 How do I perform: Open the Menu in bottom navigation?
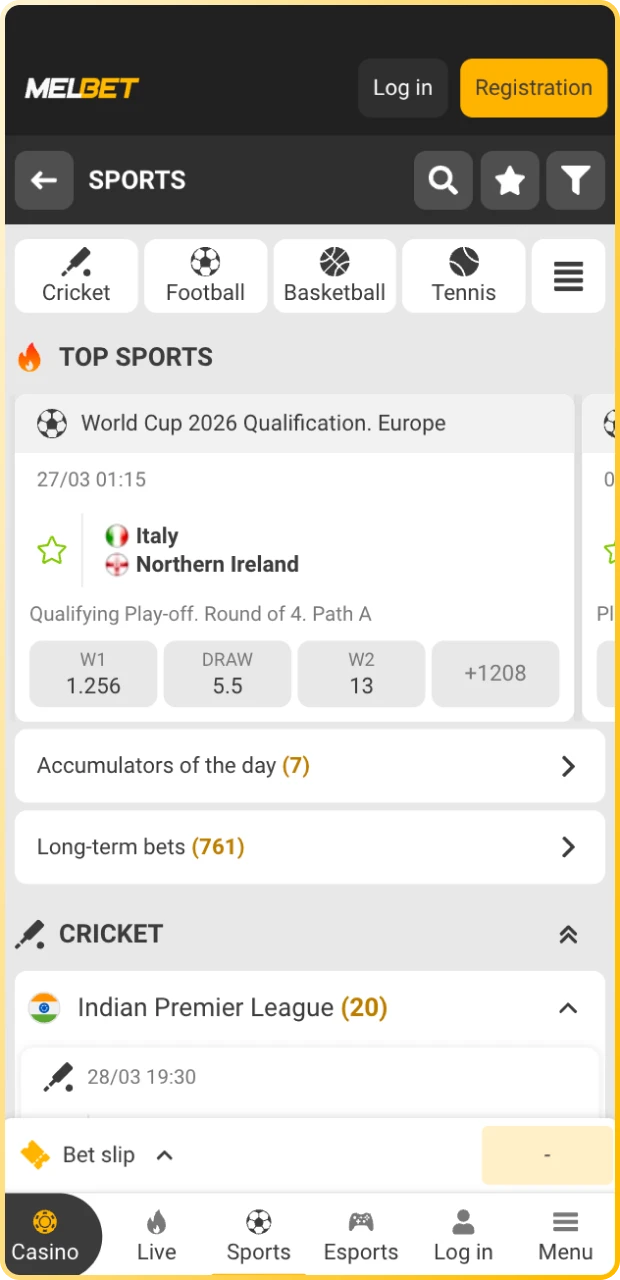pos(565,1233)
